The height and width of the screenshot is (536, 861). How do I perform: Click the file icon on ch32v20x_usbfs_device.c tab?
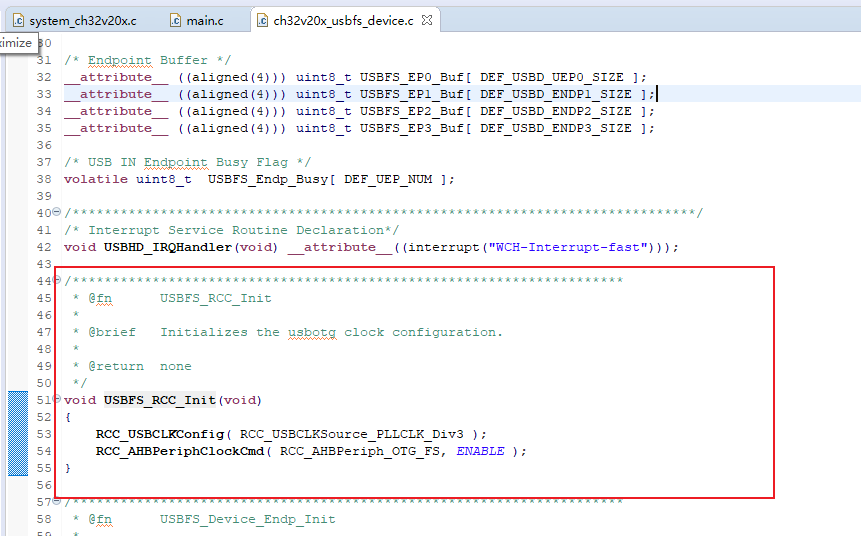point(262,20)
